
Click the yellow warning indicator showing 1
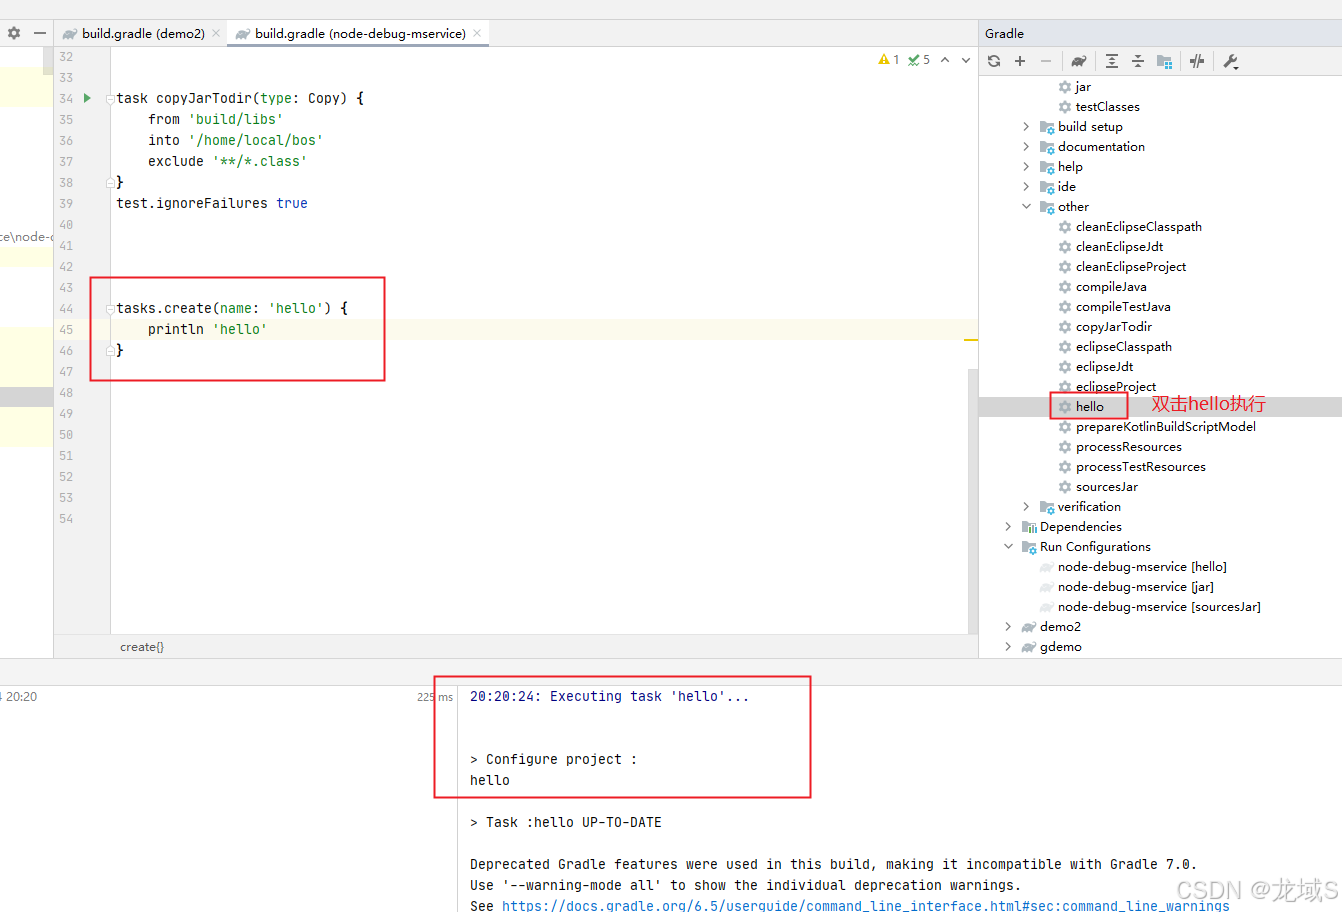888,59
